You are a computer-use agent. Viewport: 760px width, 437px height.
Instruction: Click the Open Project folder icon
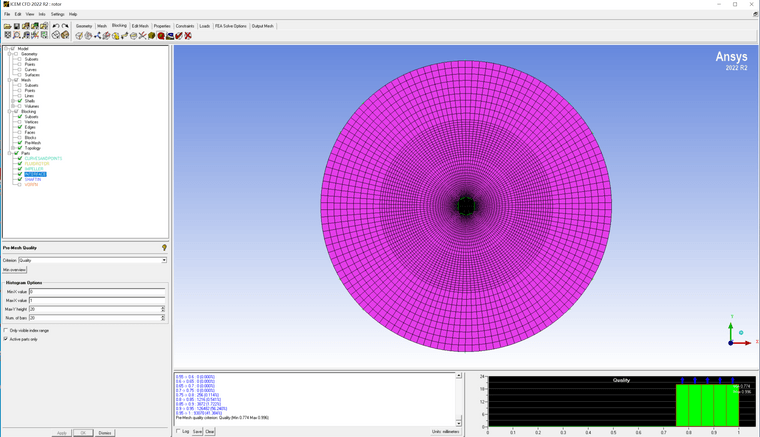tap(8, 26)
